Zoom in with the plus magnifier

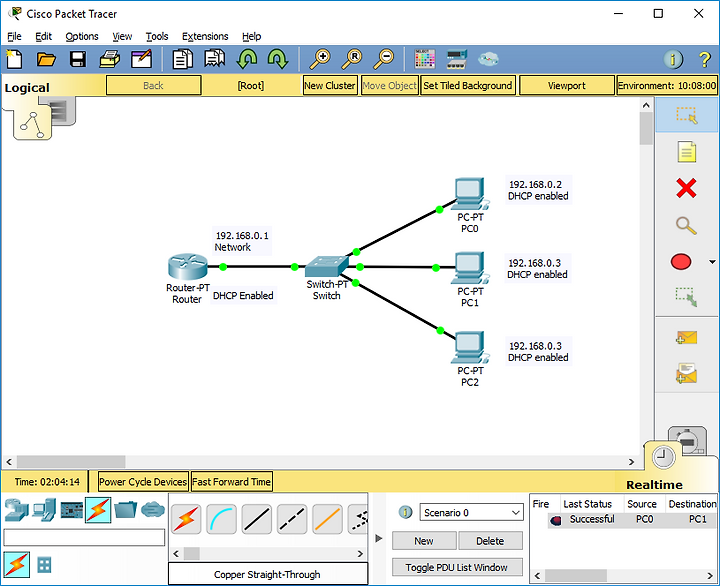[x=320, y=60]
